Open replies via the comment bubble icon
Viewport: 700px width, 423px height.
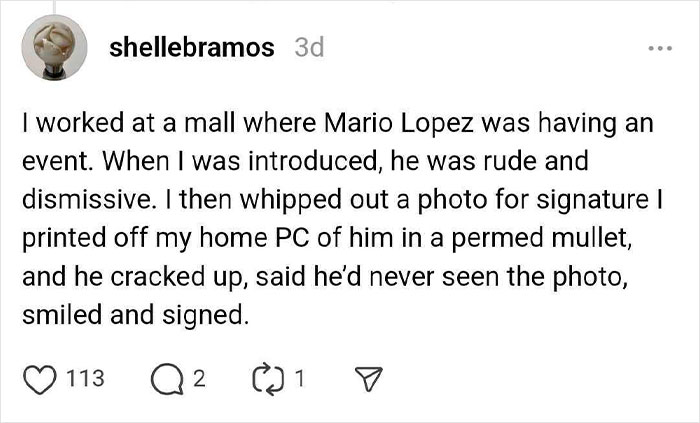pyautogui.click(x=165, y=378)
